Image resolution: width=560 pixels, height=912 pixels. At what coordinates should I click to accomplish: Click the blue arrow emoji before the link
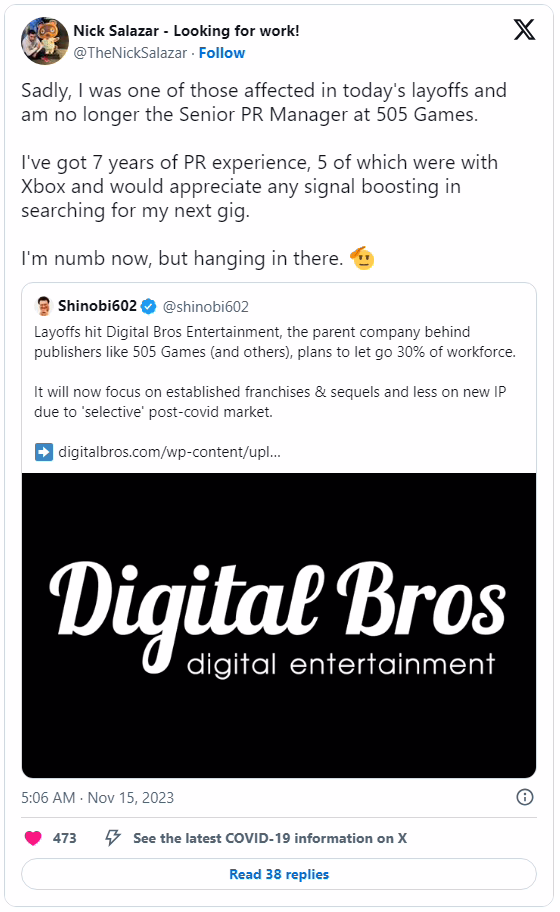coord(44,452)
